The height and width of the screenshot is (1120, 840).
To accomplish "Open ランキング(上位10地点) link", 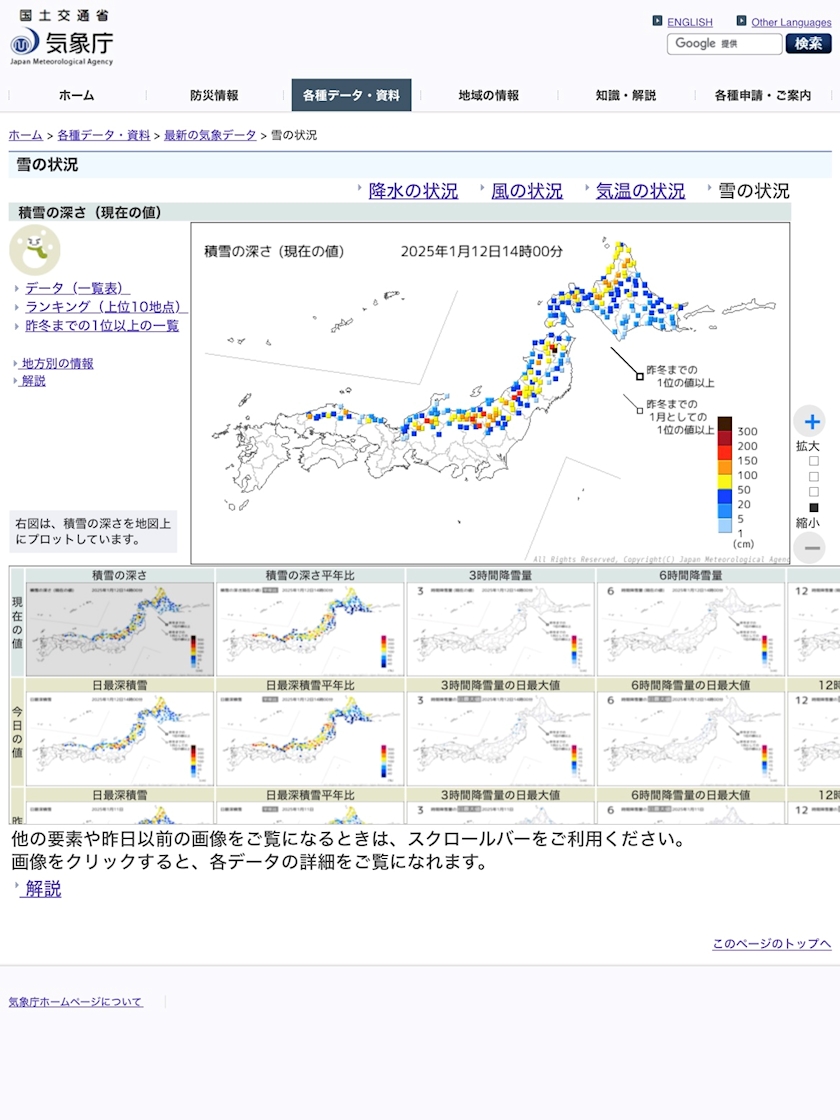I will [x=106, y=306].
